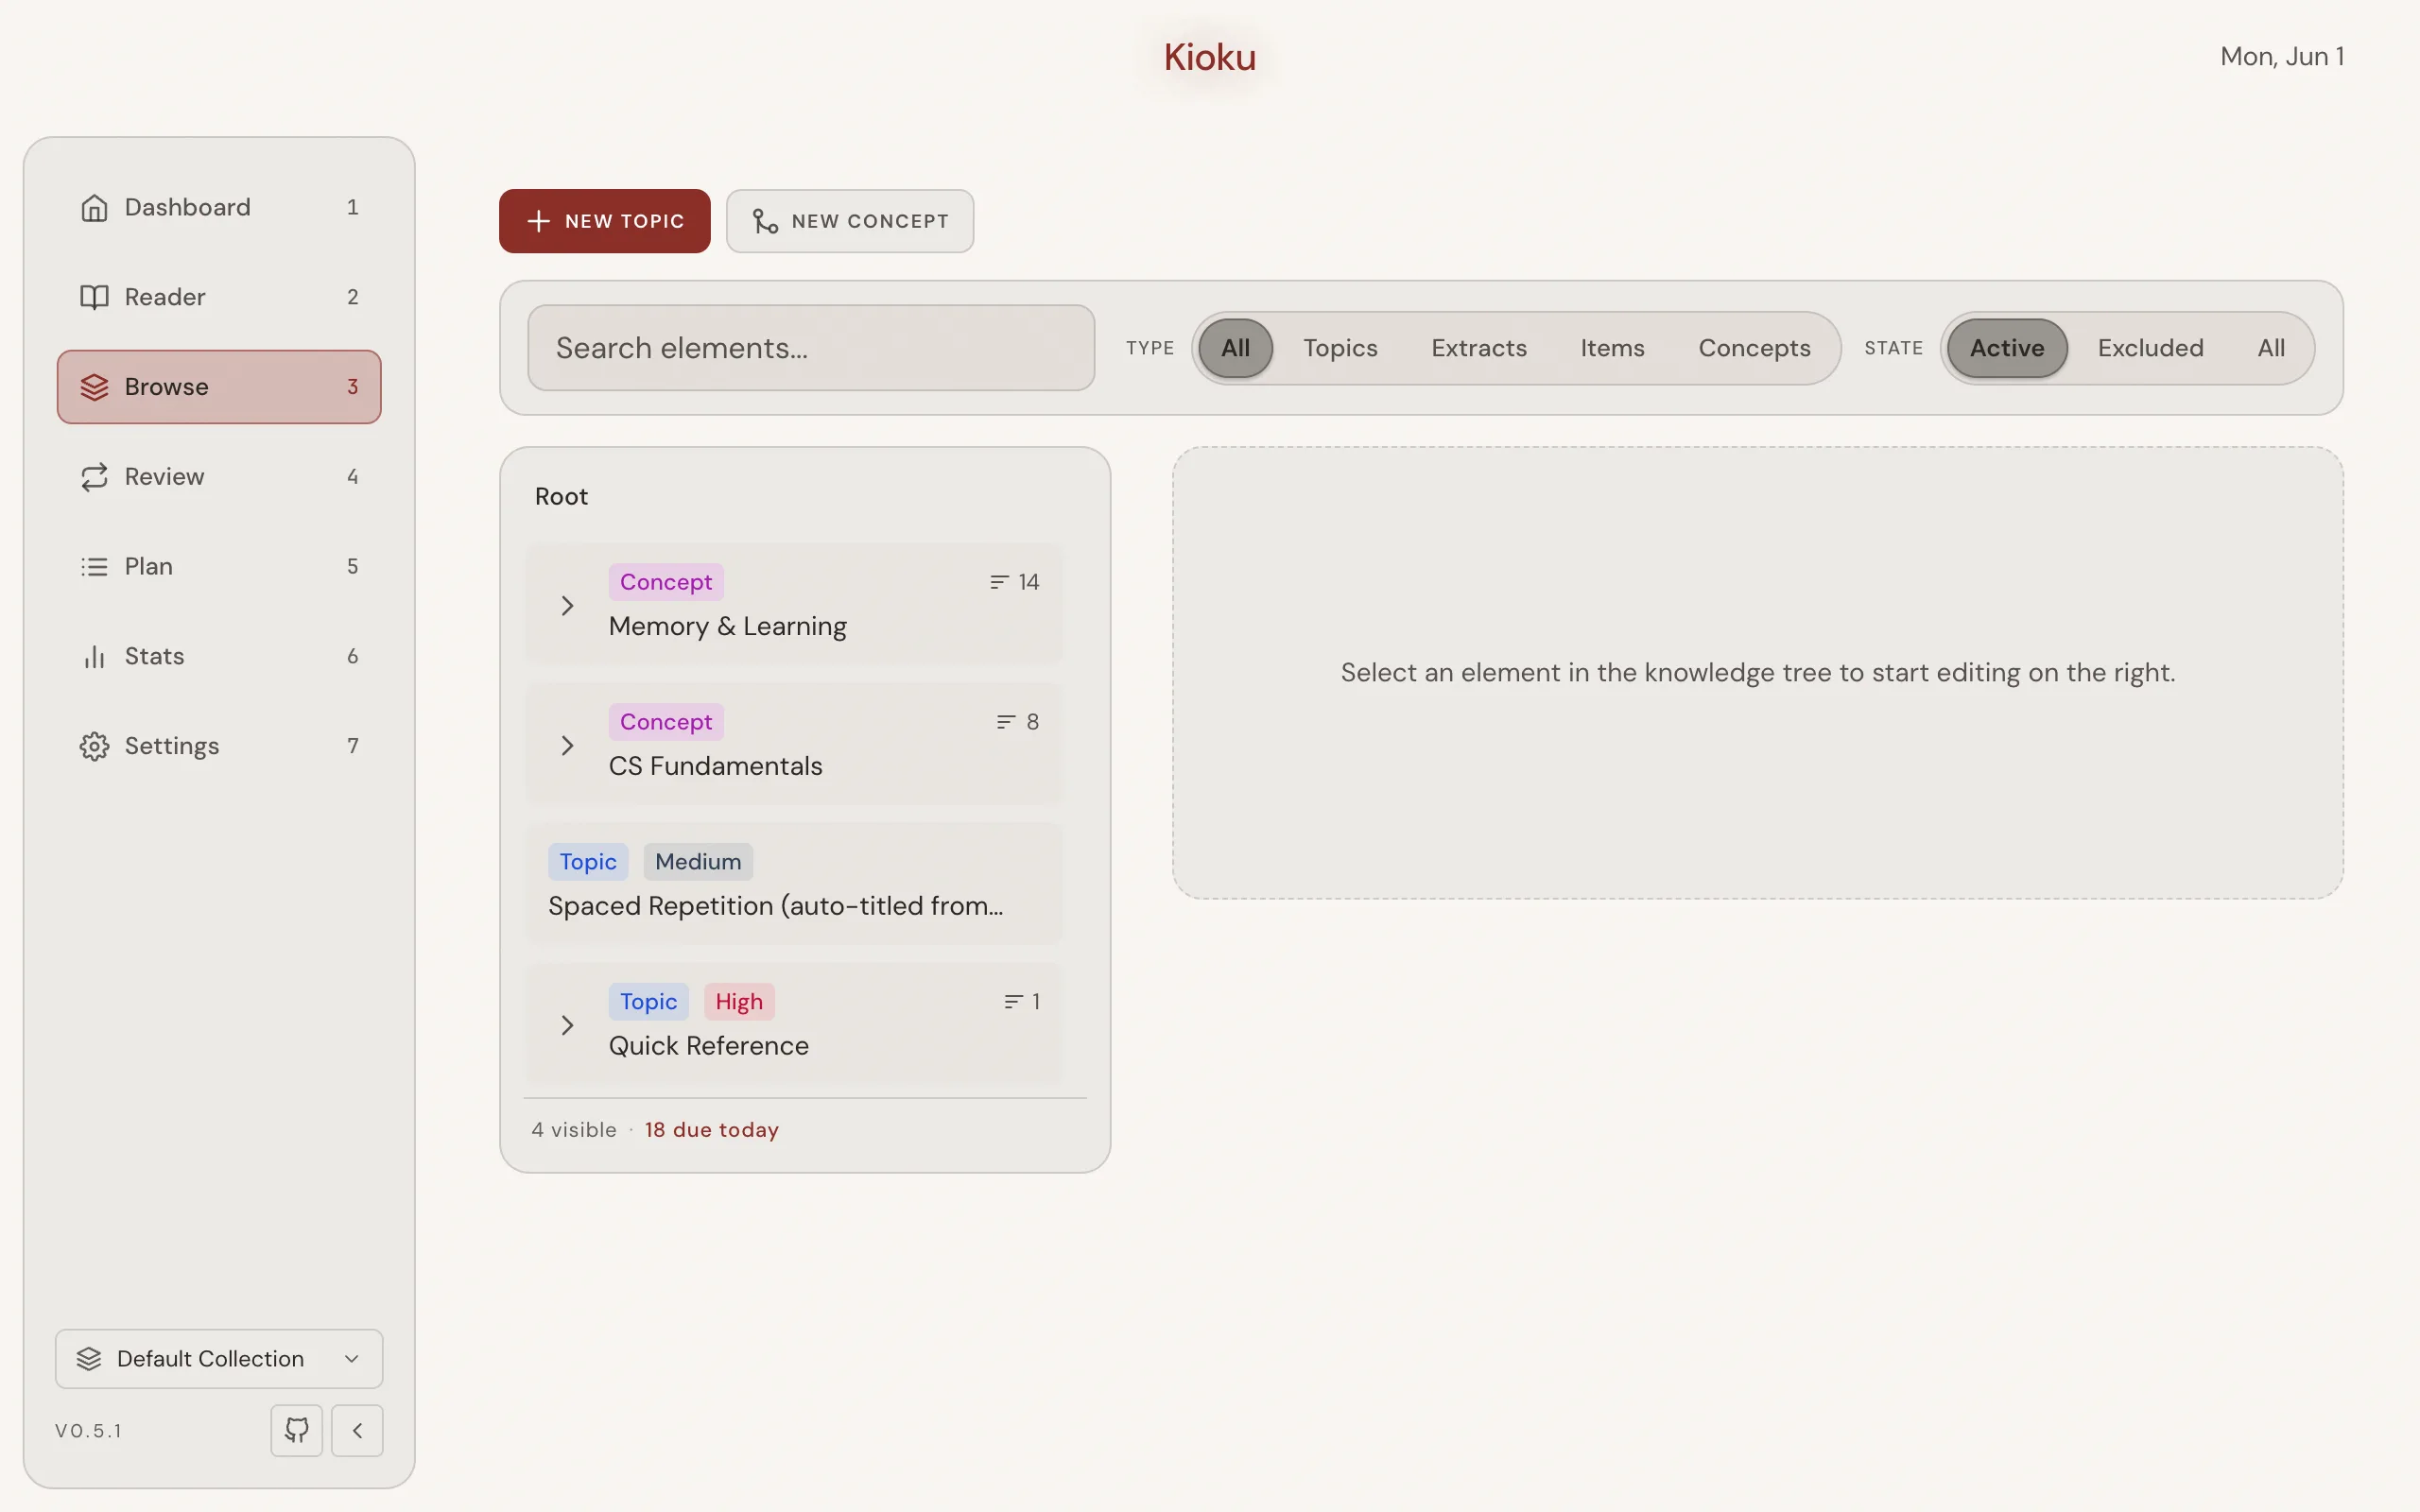Click the Plan list icon
2420x1512 pixels.
coord(94,567)
